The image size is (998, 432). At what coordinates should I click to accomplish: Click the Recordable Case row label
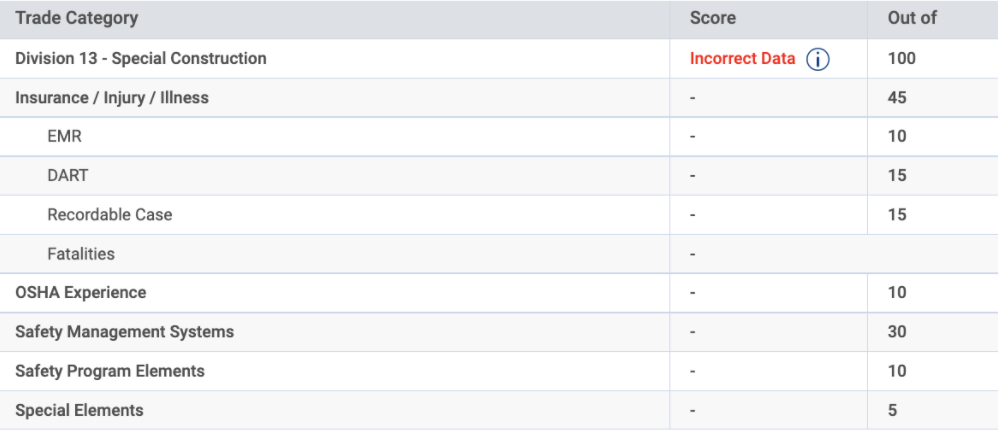pyautogui.click(x=109, y=214)
